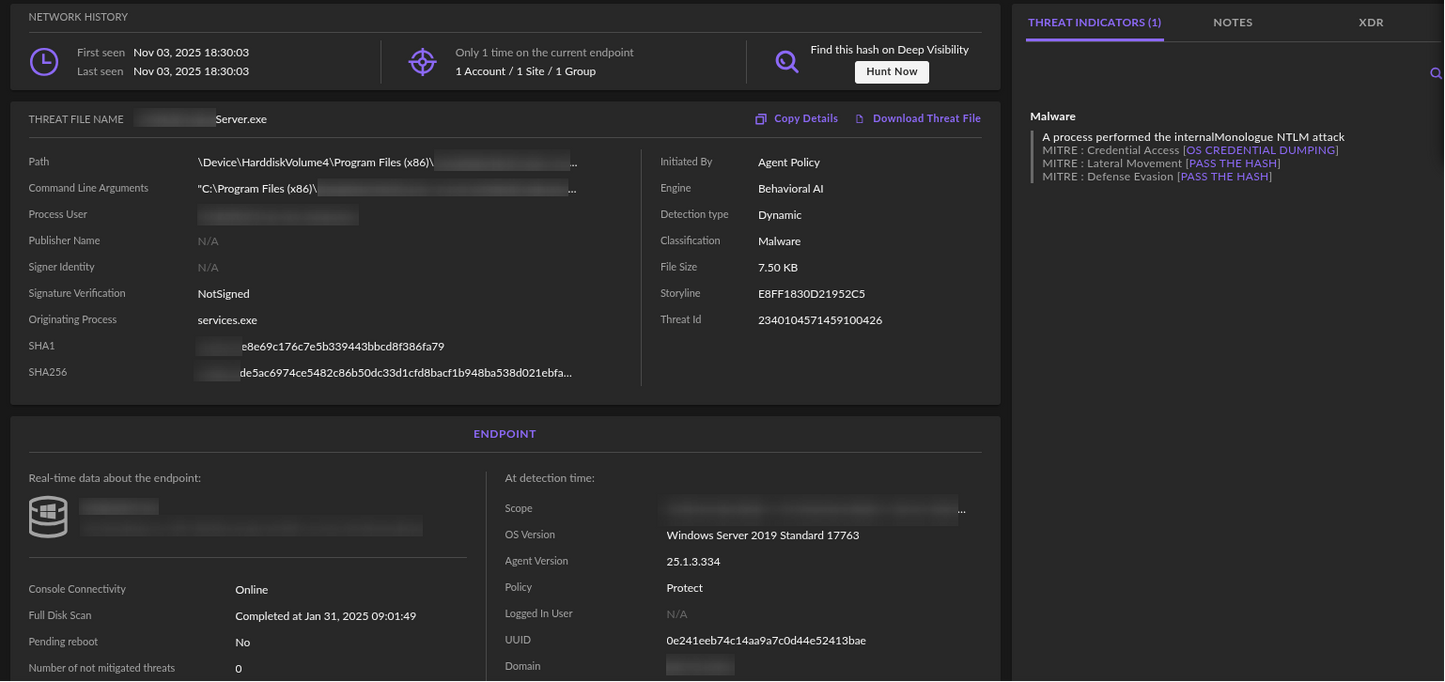The image size is (1445, 682).
Task: Click the Copy Details icon
Action: [761, 118]
